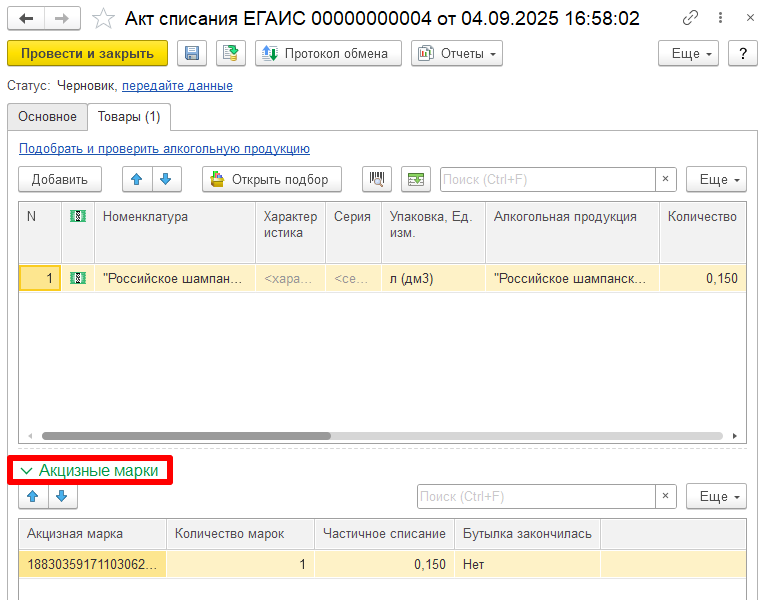Click the save document floppy disk icon
Viewport: 764px width, 600px height.
point(192,53)
